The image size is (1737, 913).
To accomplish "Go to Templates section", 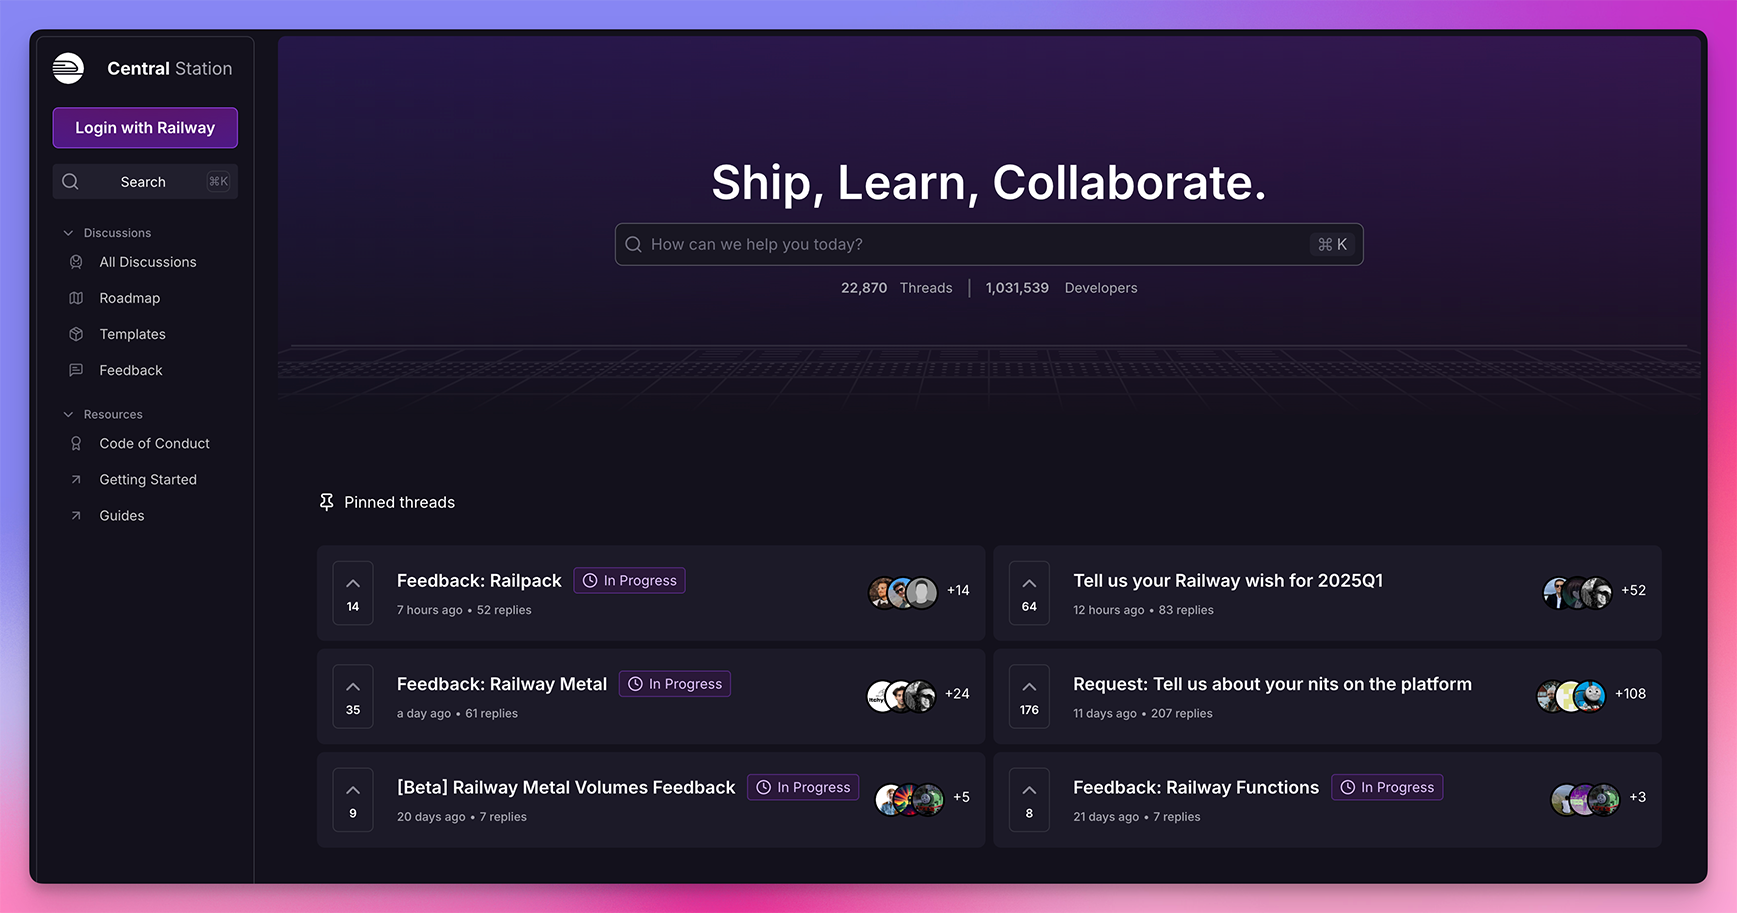I will tap(133, 334).
